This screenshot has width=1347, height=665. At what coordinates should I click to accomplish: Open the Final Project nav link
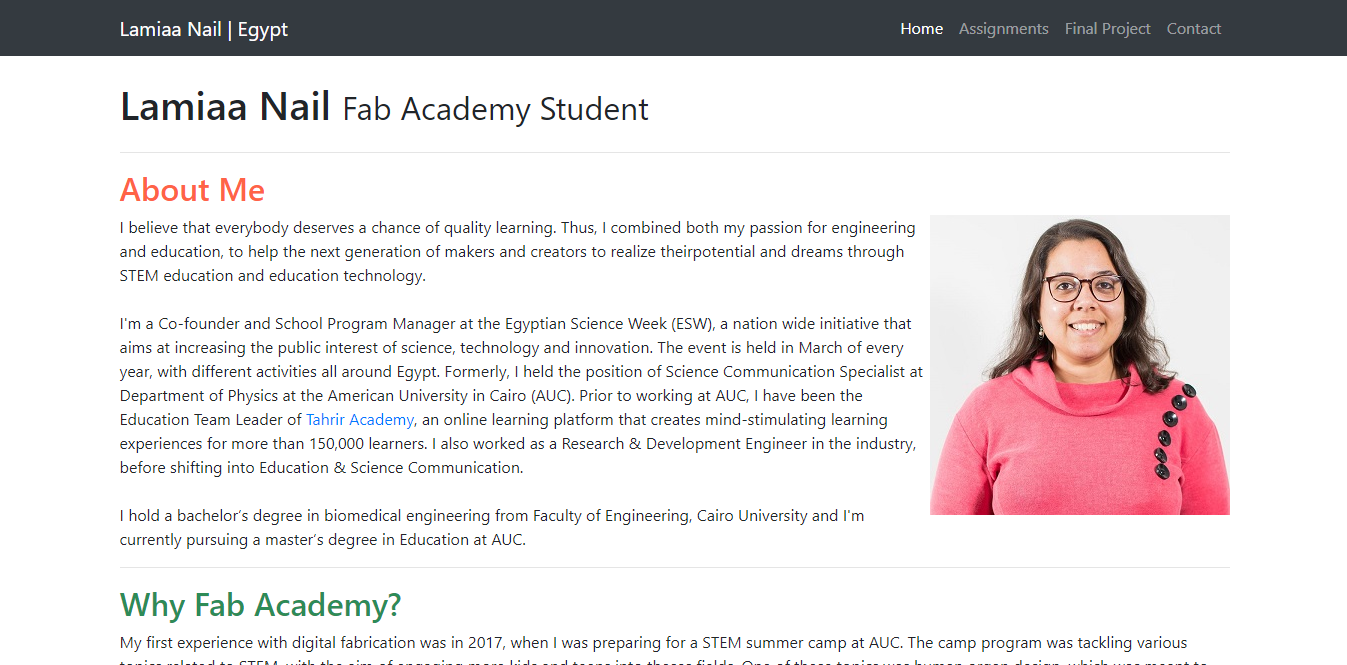(1107, 29)
